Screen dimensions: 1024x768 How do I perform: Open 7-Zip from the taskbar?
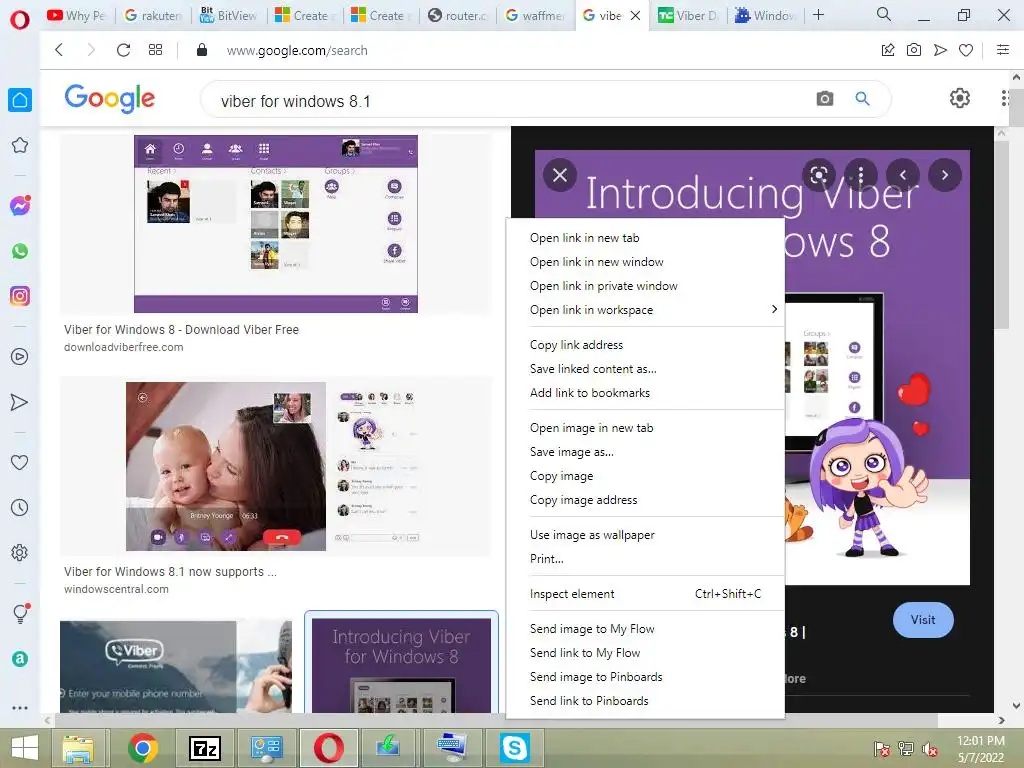[204, 748]
